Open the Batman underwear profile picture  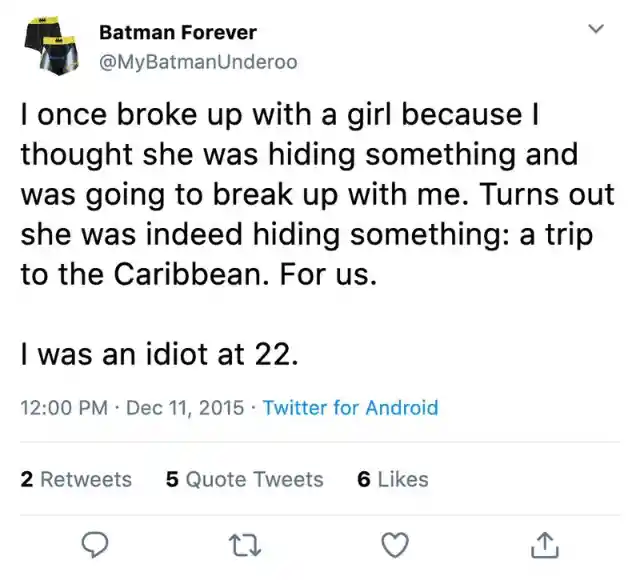[51, 46]
